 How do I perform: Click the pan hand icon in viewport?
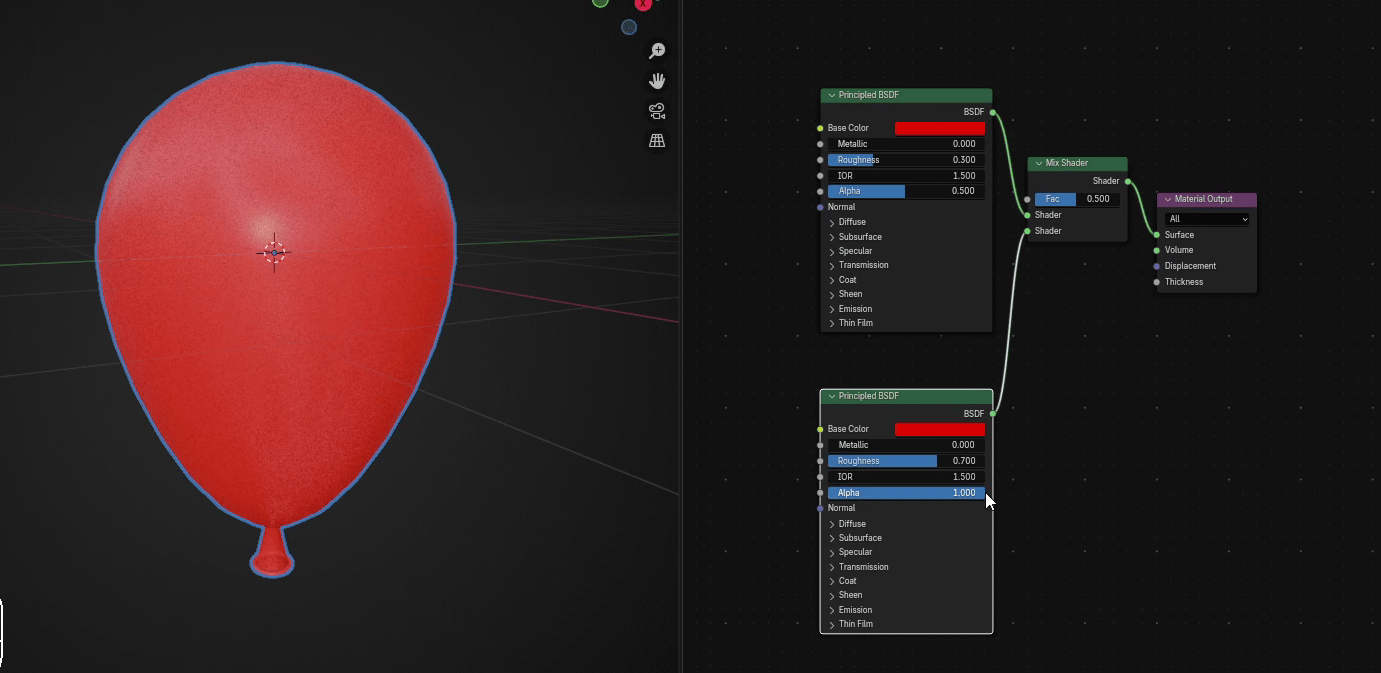657,81
